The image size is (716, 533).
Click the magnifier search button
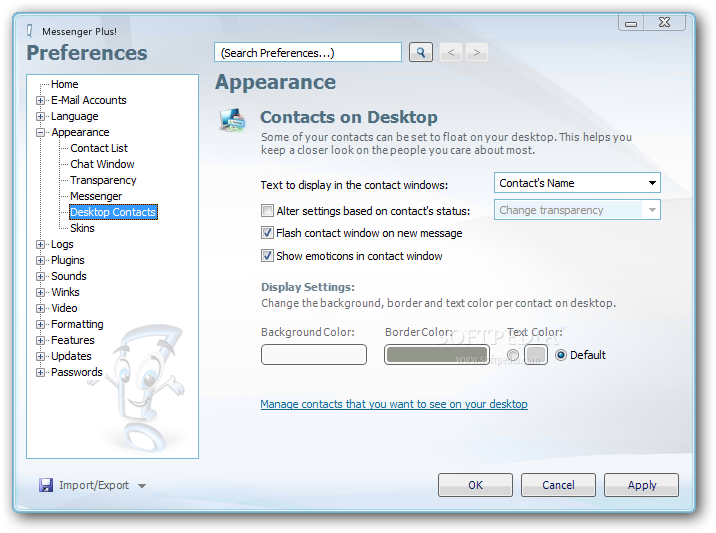pyautogui.click(x=421, y=53)
